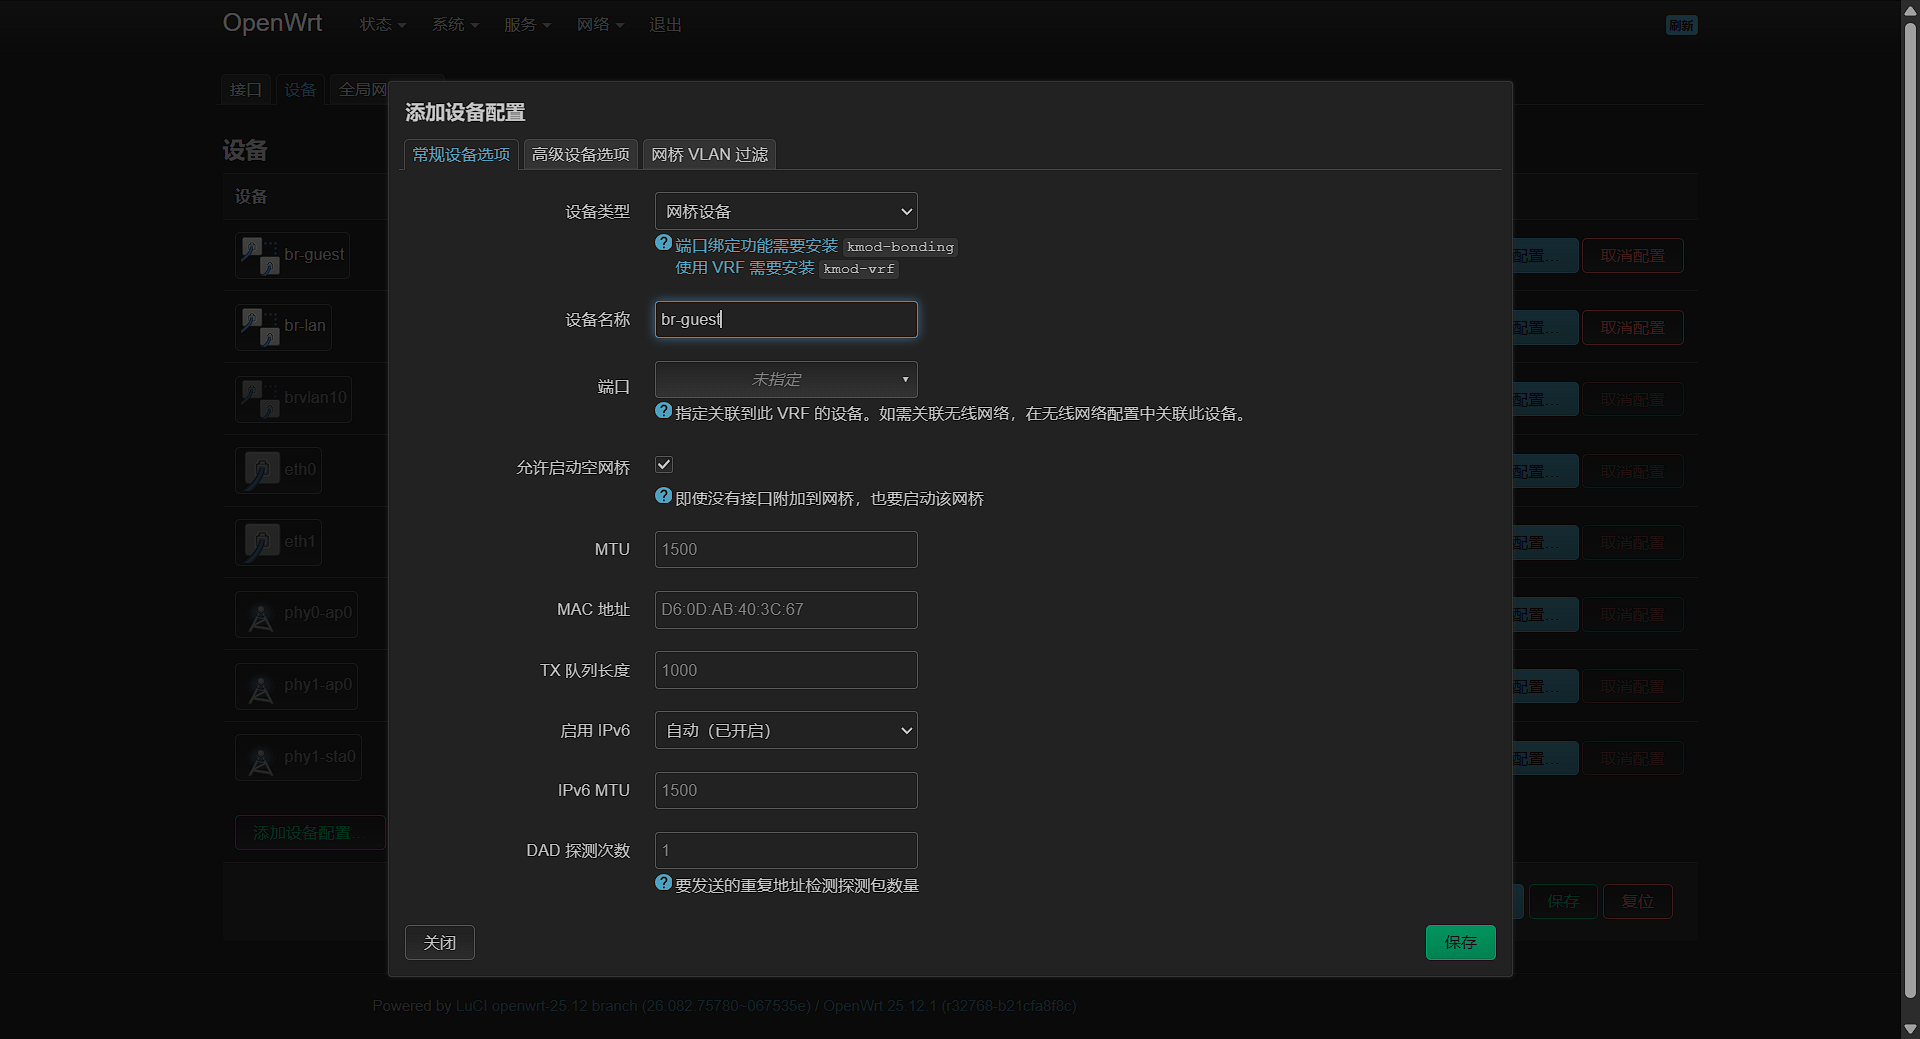Click the page vertical scrollbar

(x=1910, y=500)
